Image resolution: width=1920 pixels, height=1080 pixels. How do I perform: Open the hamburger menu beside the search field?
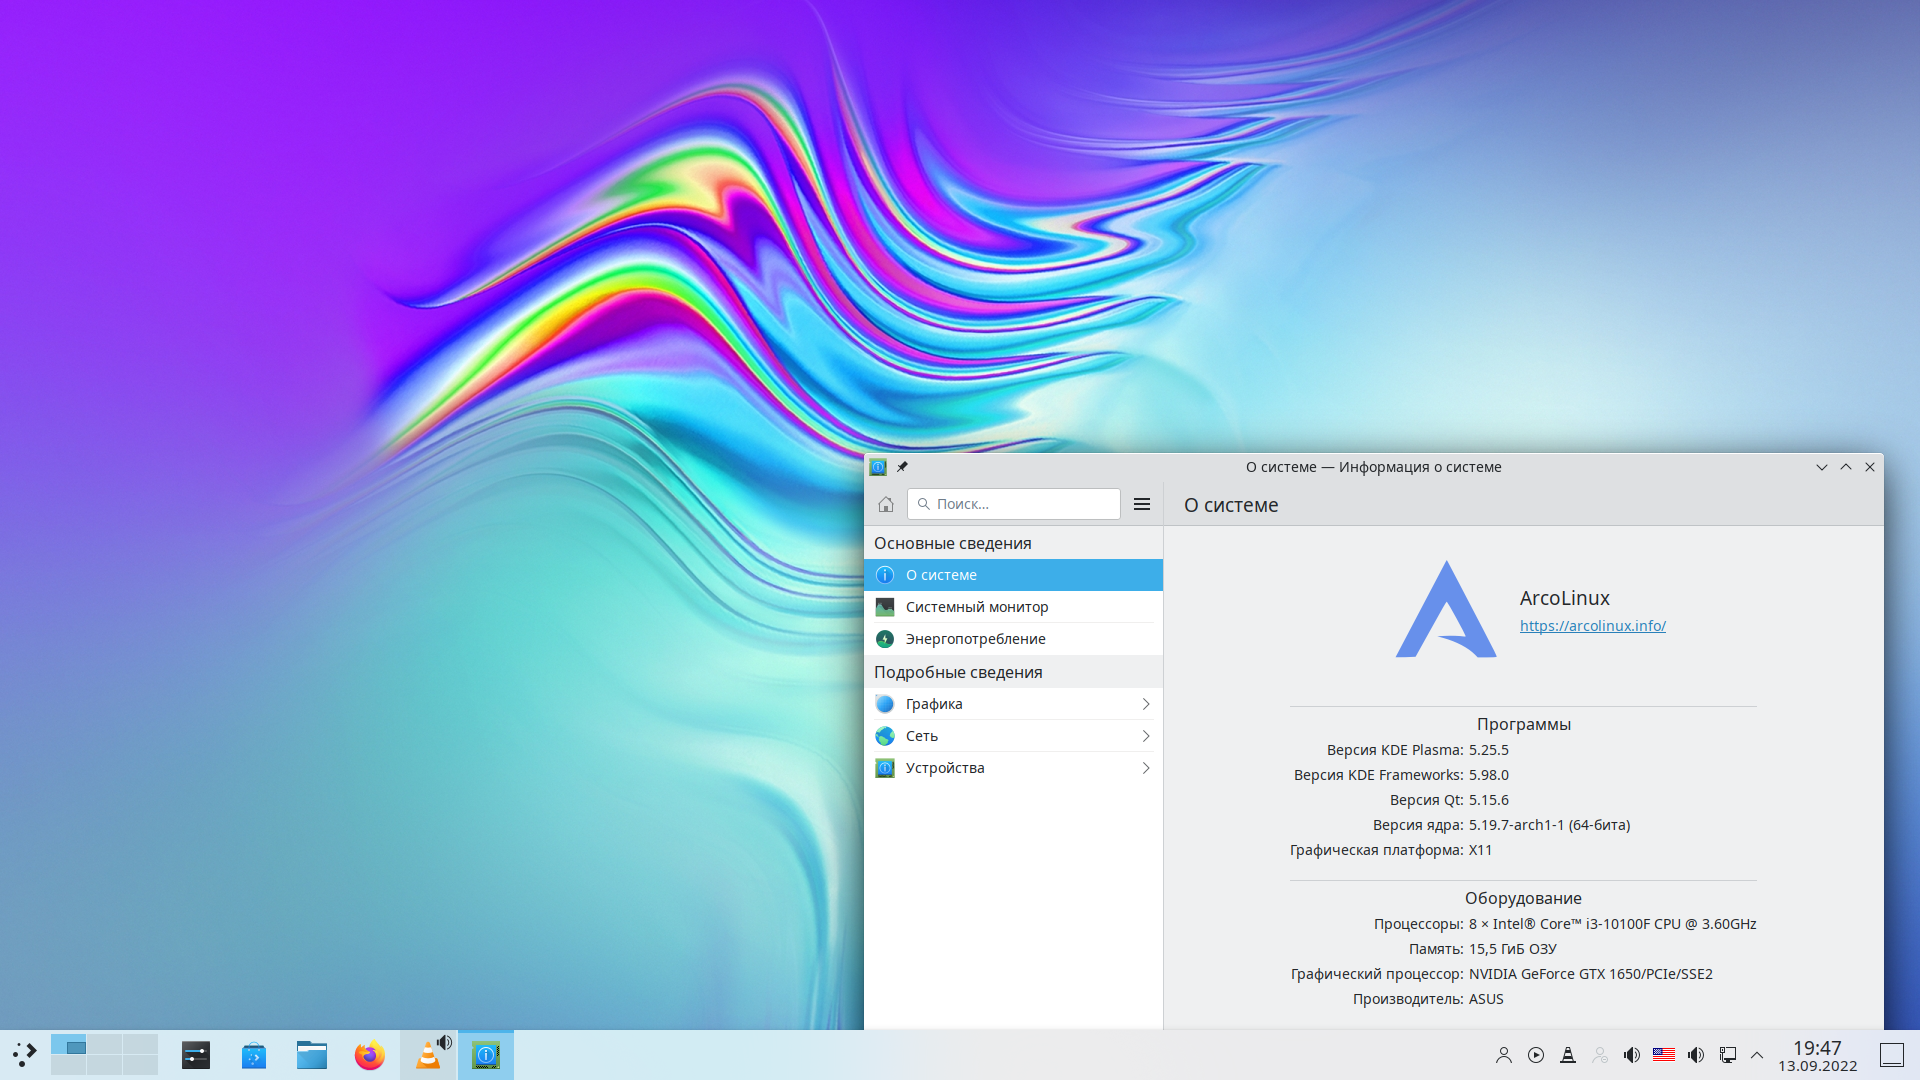[1142, 504]
